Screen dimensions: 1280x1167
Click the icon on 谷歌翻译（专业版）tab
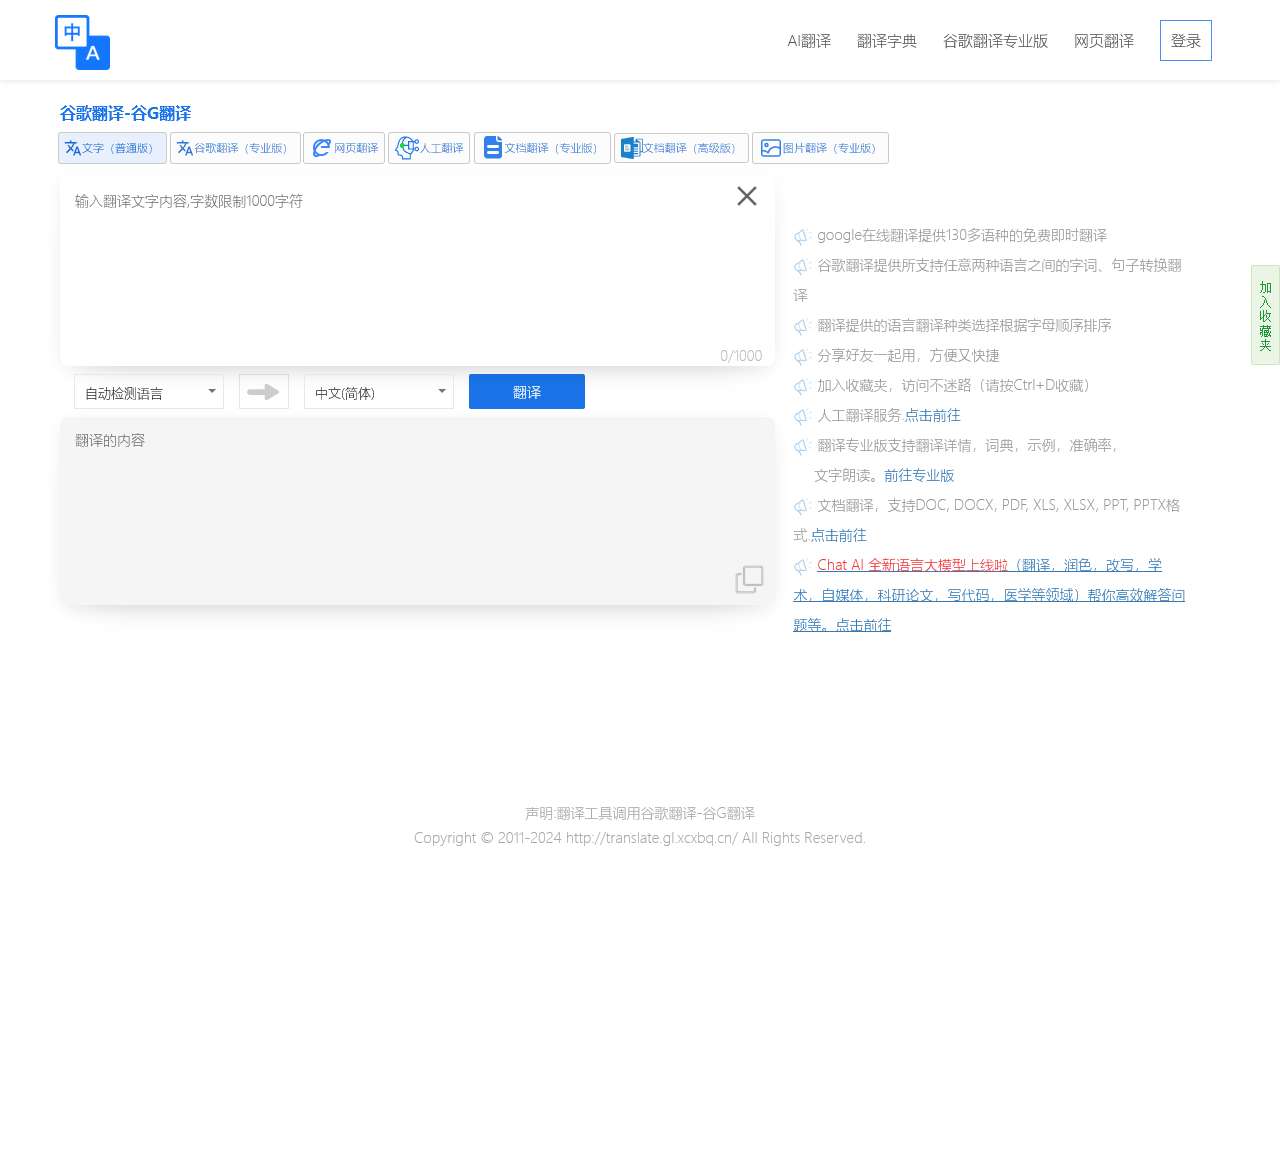pyautogui.click(x=185, y=148)
